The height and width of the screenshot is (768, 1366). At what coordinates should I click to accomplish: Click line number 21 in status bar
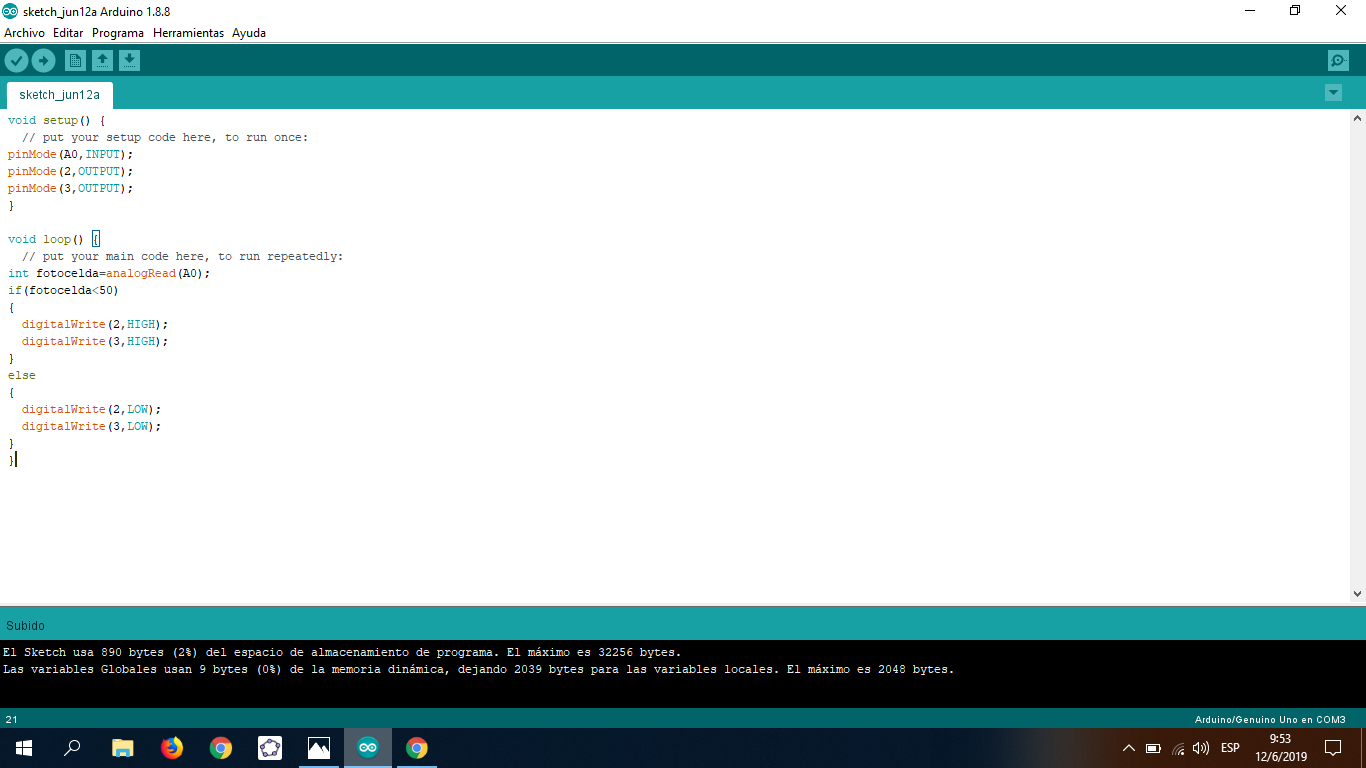coord(11,719)
